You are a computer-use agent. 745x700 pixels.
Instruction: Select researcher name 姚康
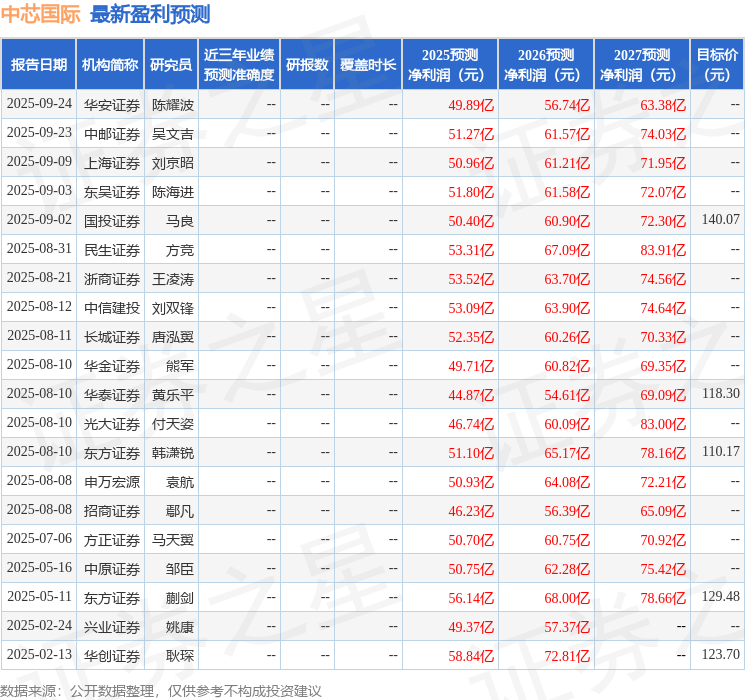180,627
